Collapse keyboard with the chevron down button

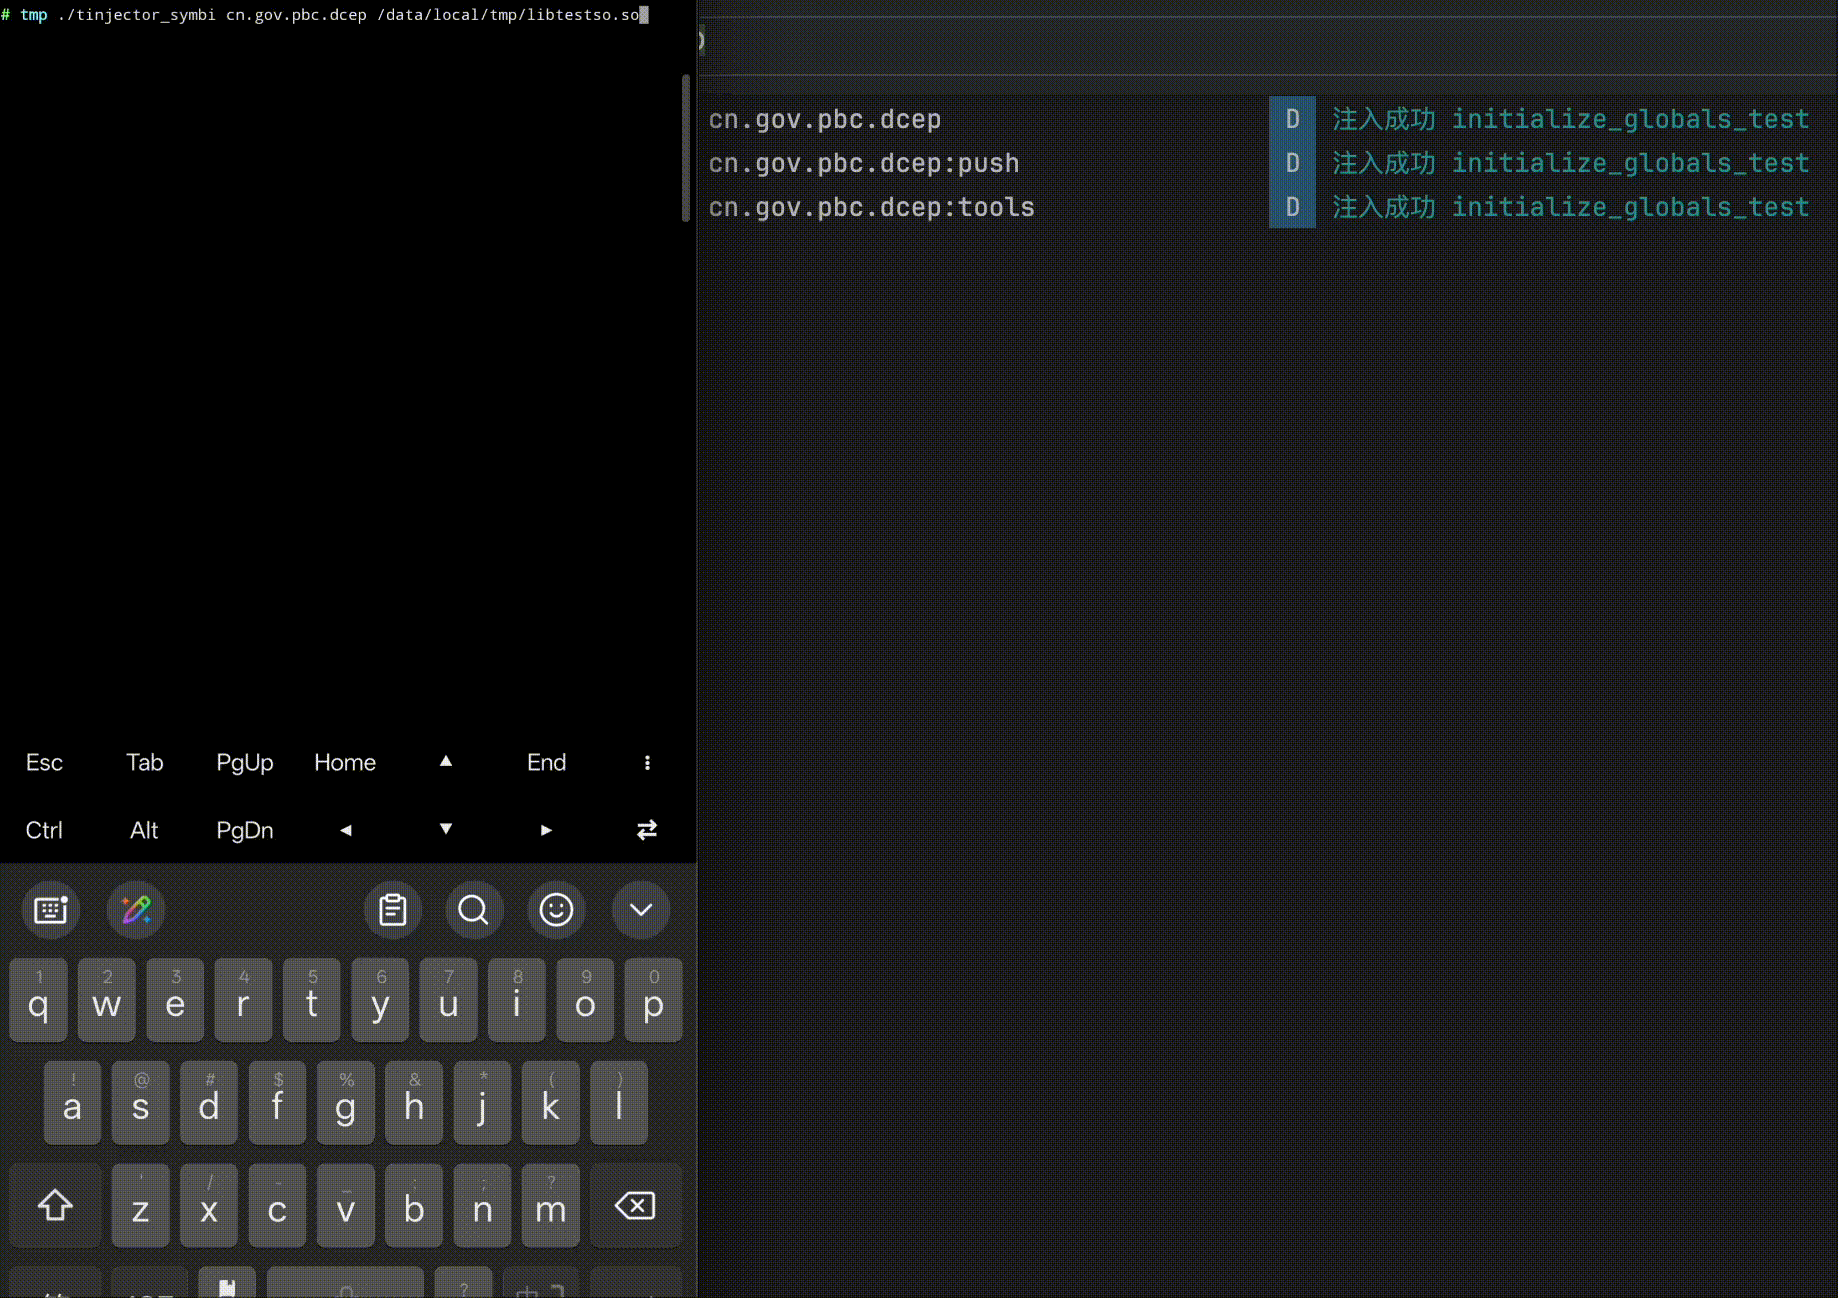click(641, 910)
